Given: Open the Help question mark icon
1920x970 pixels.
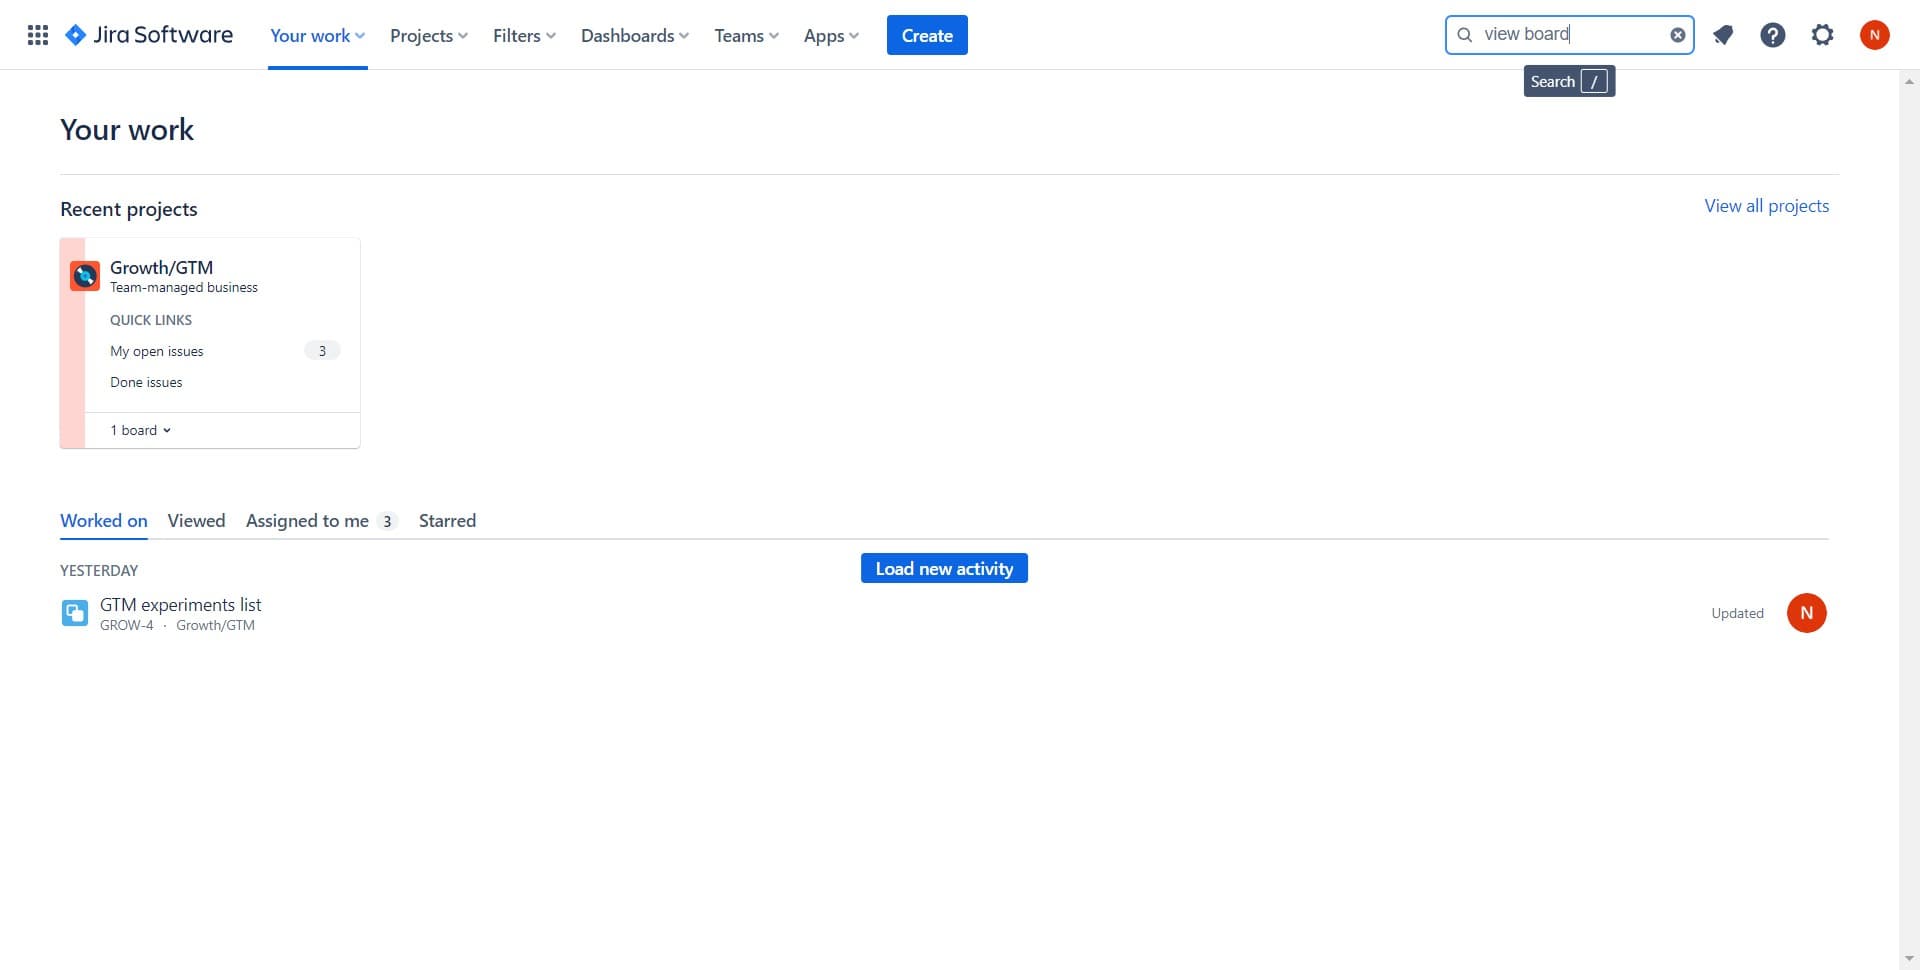Looking at the screenshot, I should (x=1772, y=35).
